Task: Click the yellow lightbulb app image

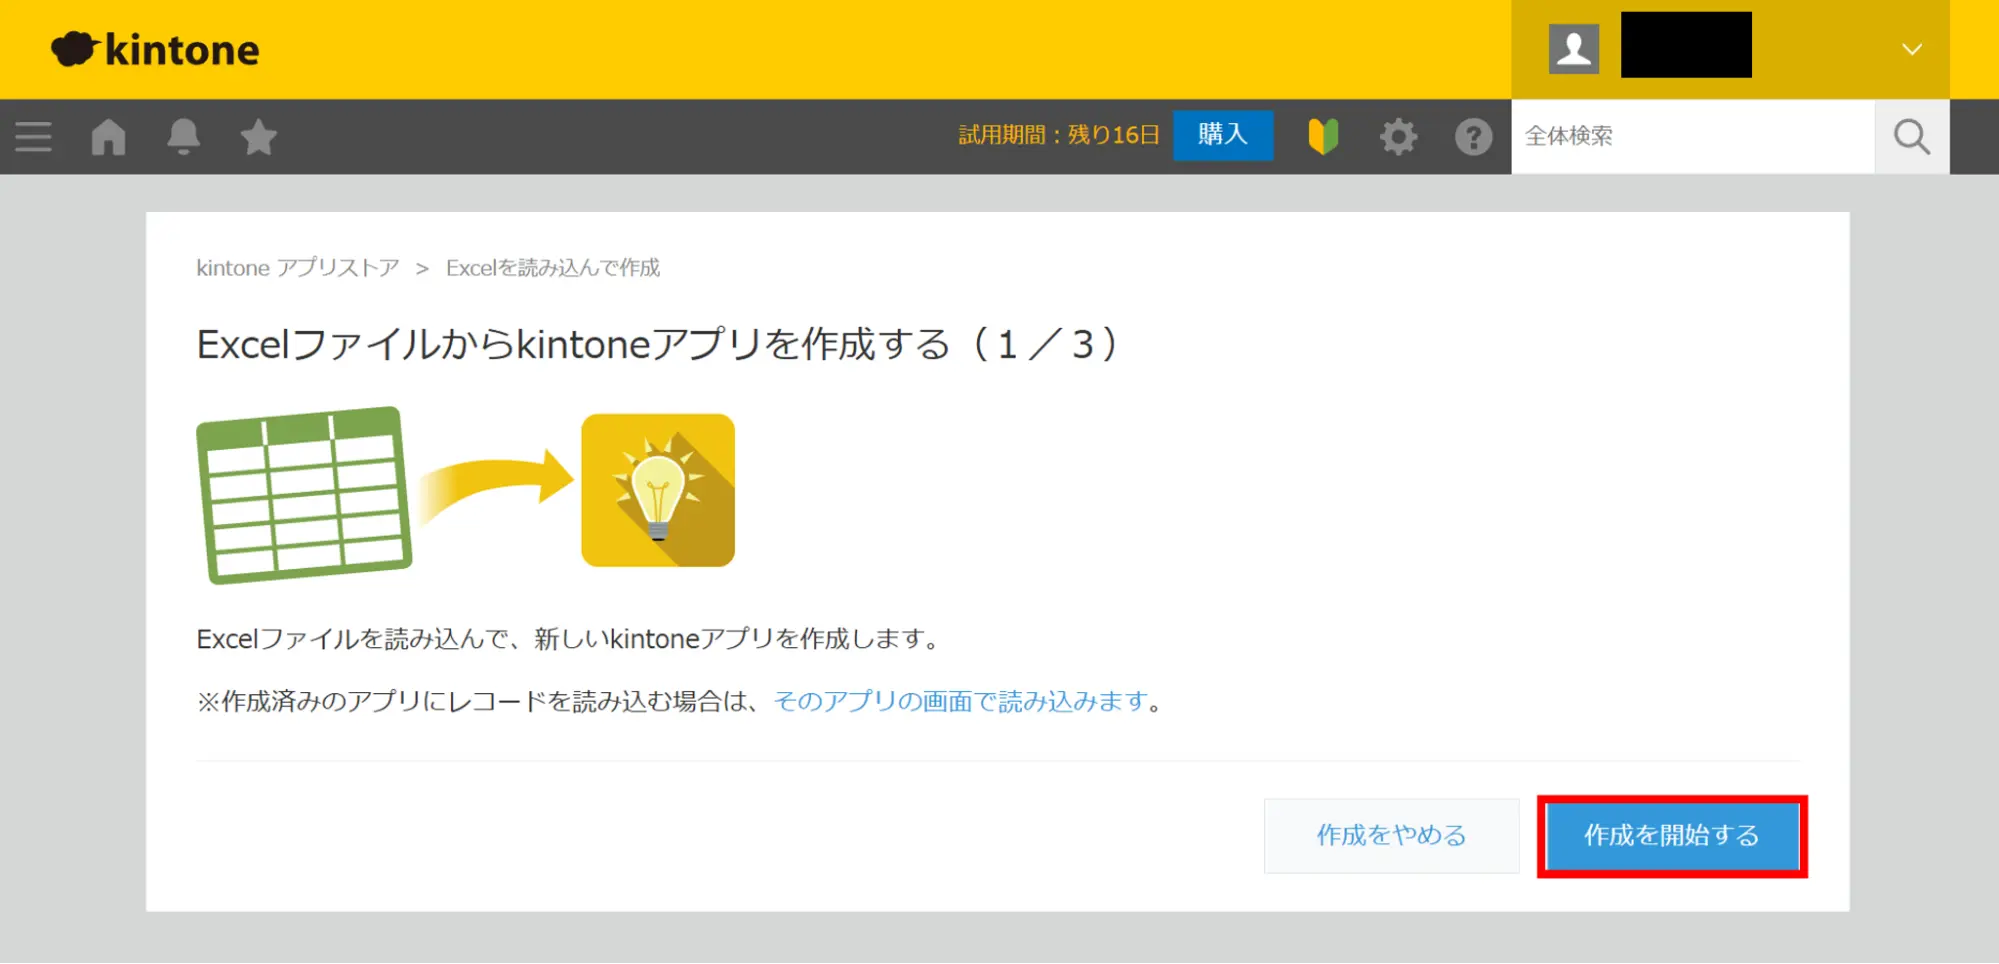Action: (x=658, y=490)
